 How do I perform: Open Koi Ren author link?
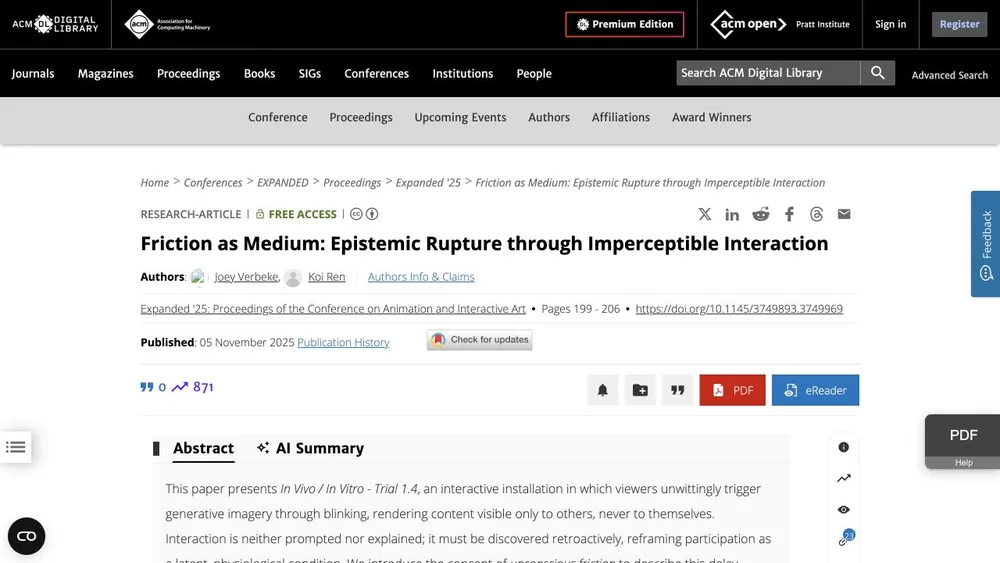(x=327, y=277)
